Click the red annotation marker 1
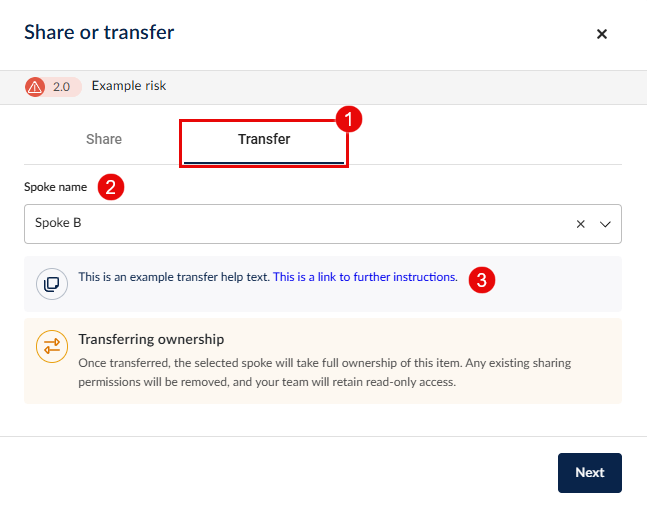 click(x=349, y=120)
